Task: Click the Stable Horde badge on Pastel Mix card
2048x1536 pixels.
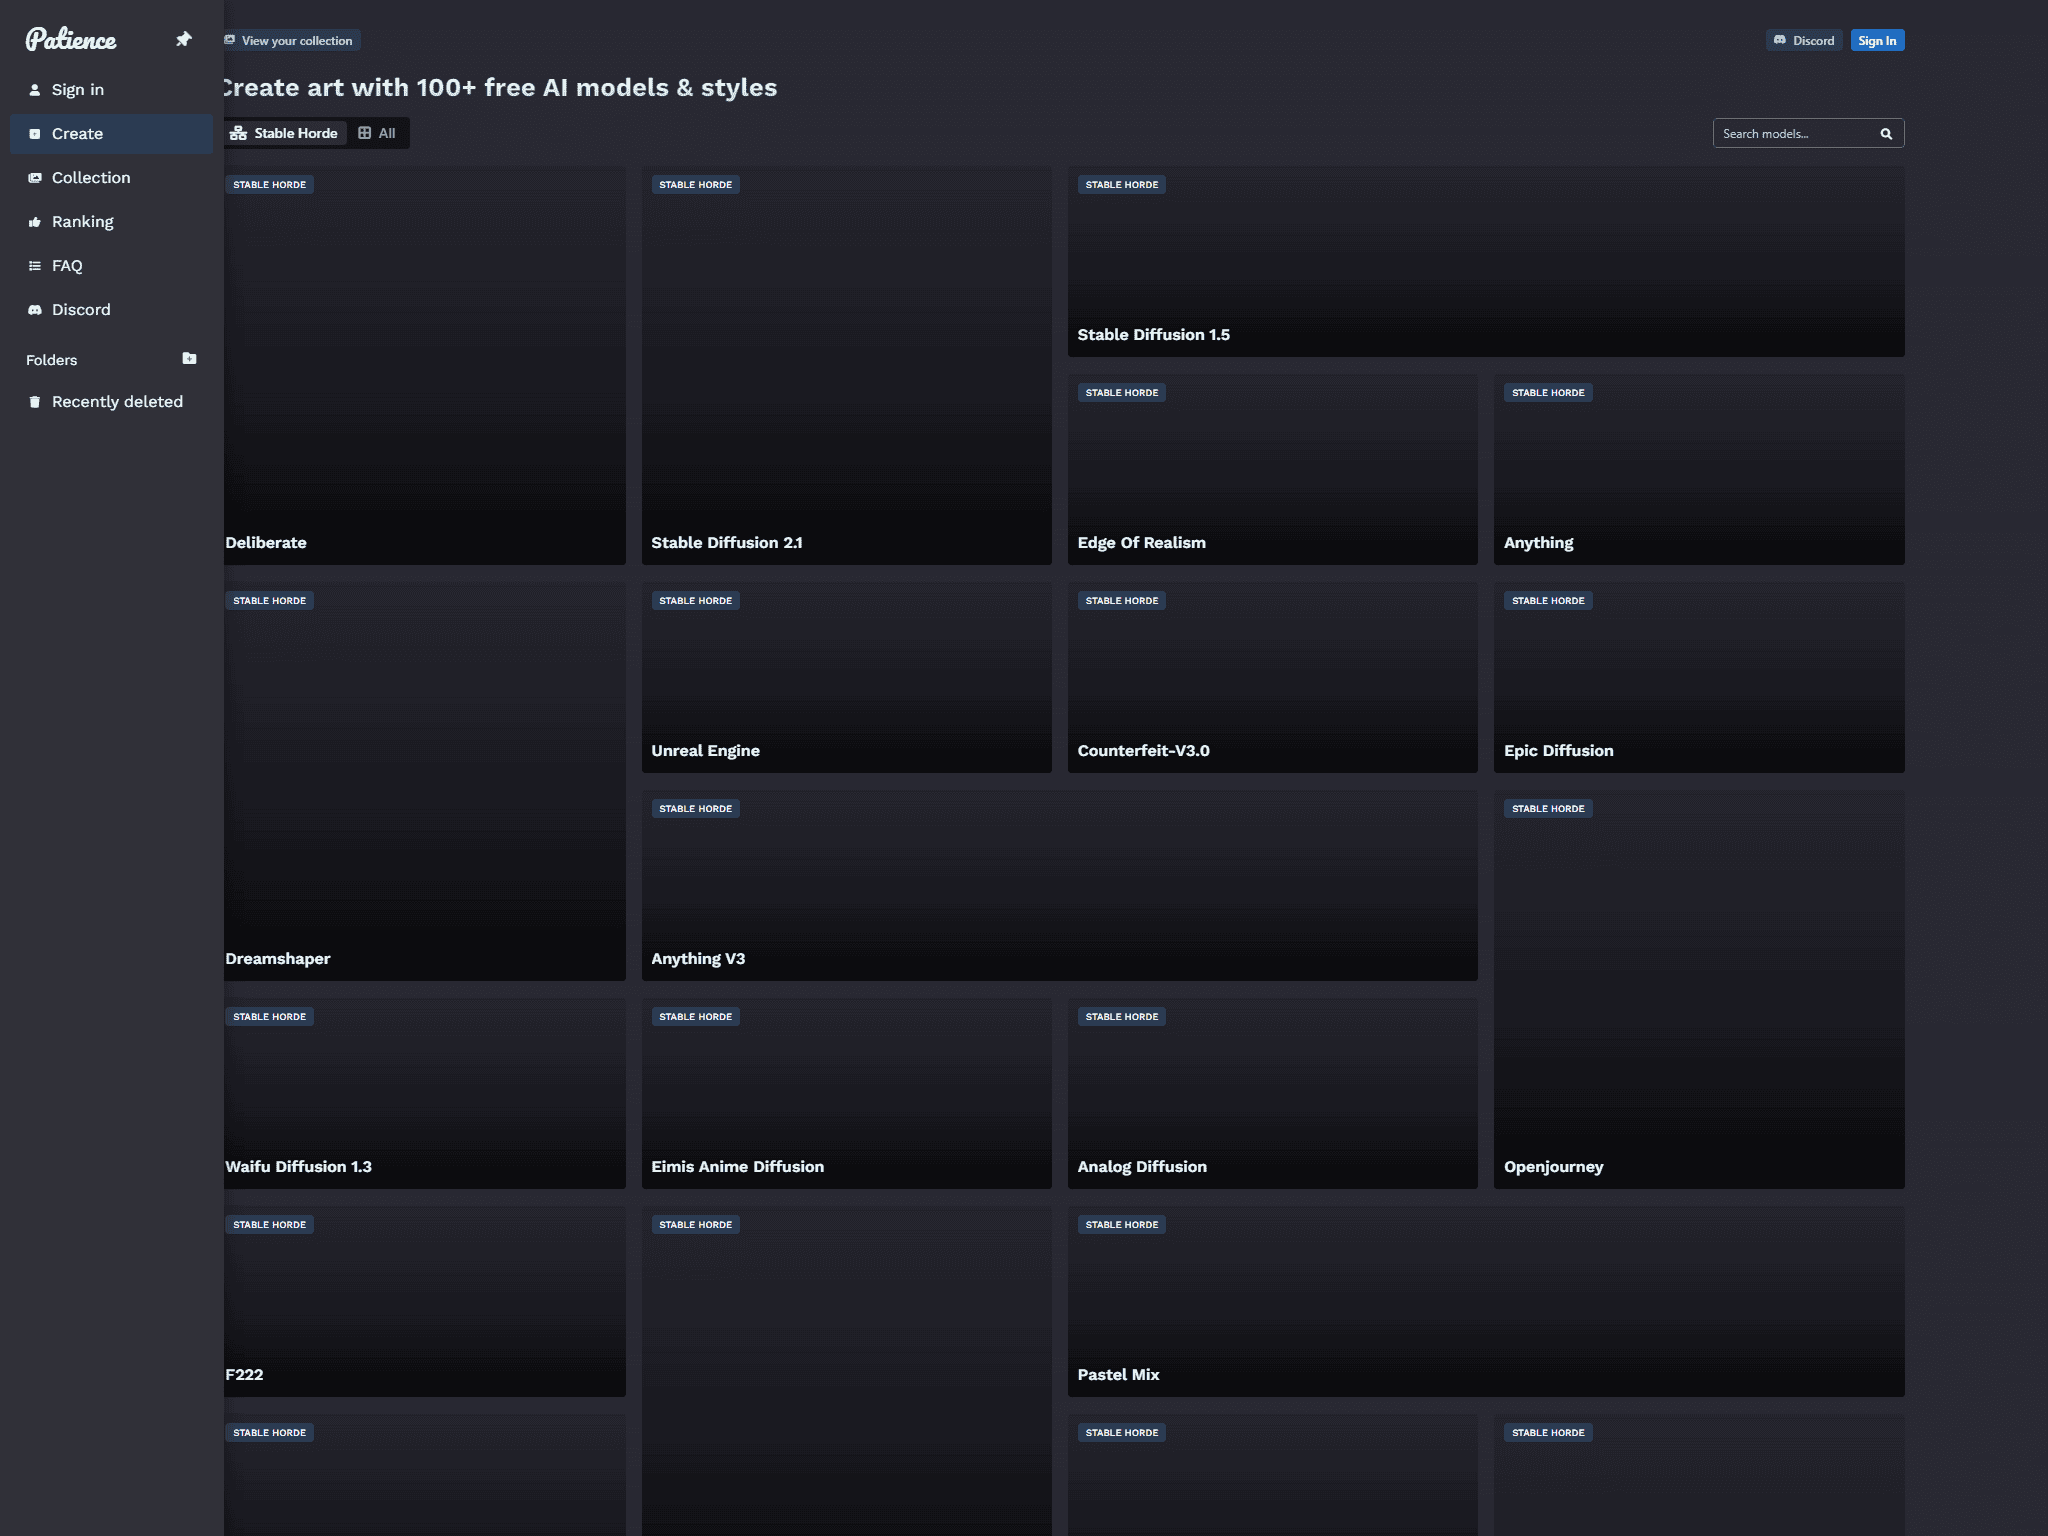Action: click(x=1122, y=1225)
